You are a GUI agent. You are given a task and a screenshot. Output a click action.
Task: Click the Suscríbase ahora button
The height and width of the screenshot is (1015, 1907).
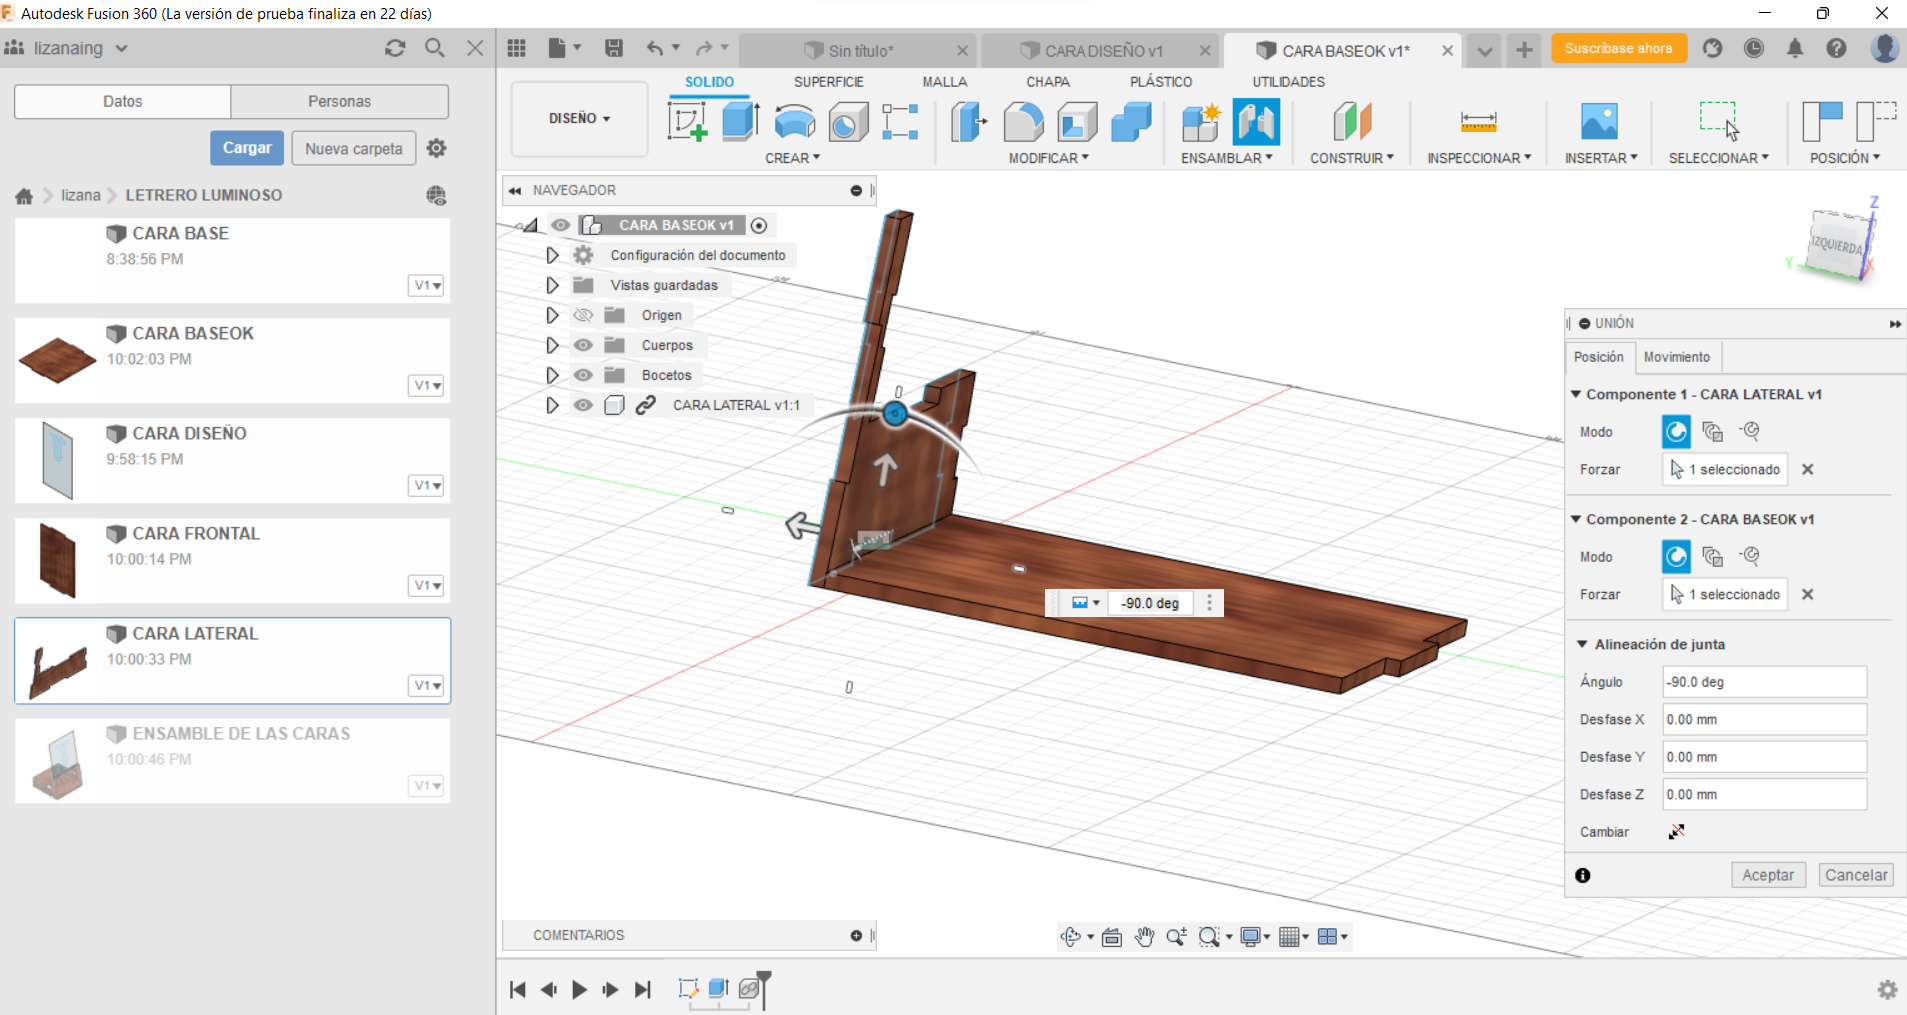1618,48
